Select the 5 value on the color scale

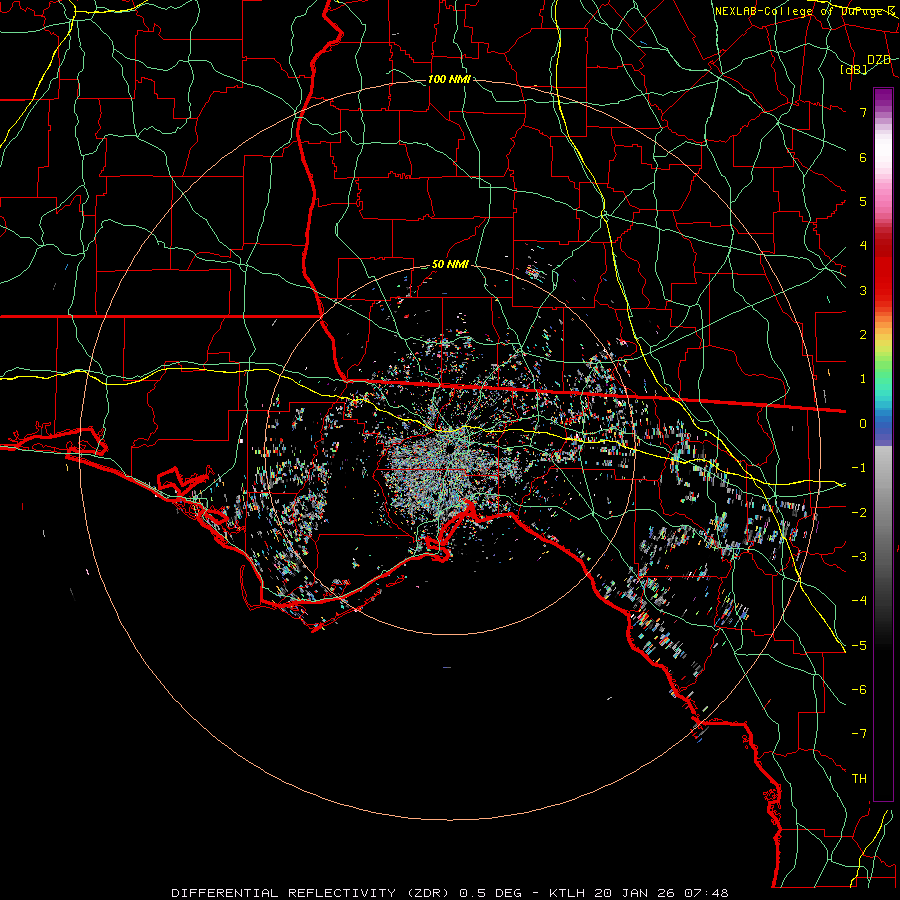click(x=863, y=201)
